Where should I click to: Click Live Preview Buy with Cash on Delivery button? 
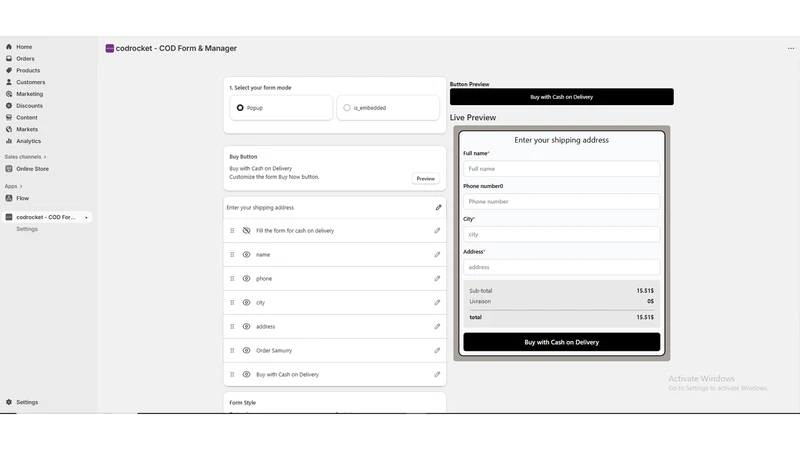[561, 342]
